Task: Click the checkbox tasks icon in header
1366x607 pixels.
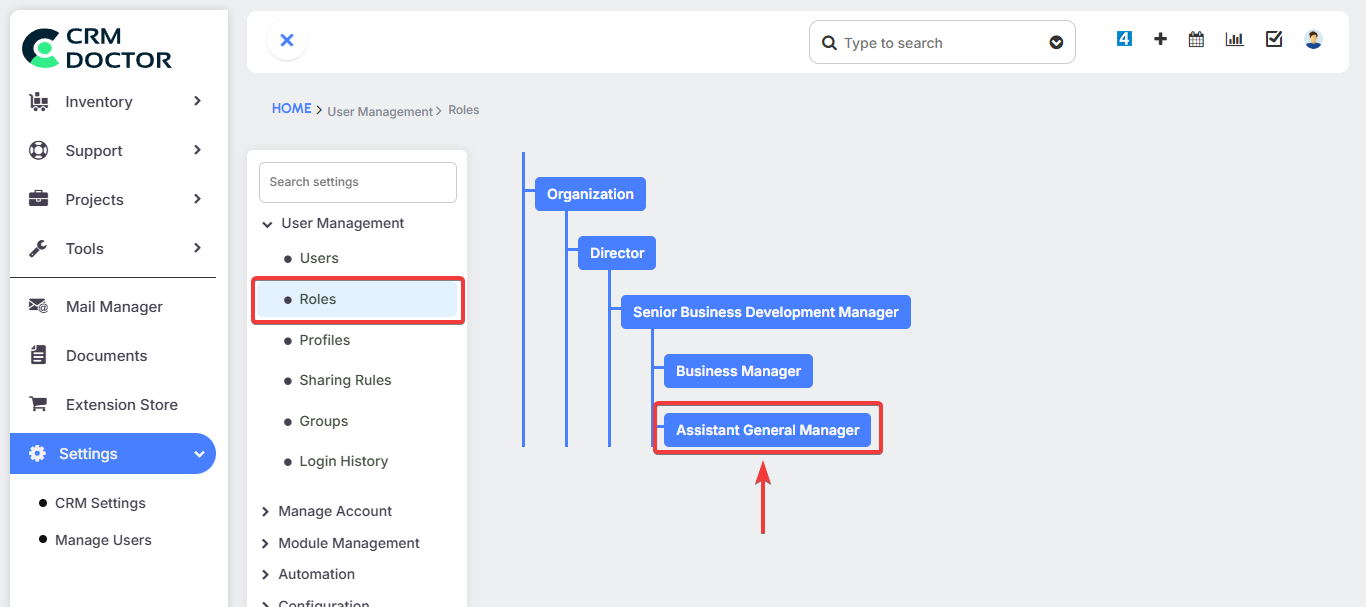Action: [x=1274, y=39]
